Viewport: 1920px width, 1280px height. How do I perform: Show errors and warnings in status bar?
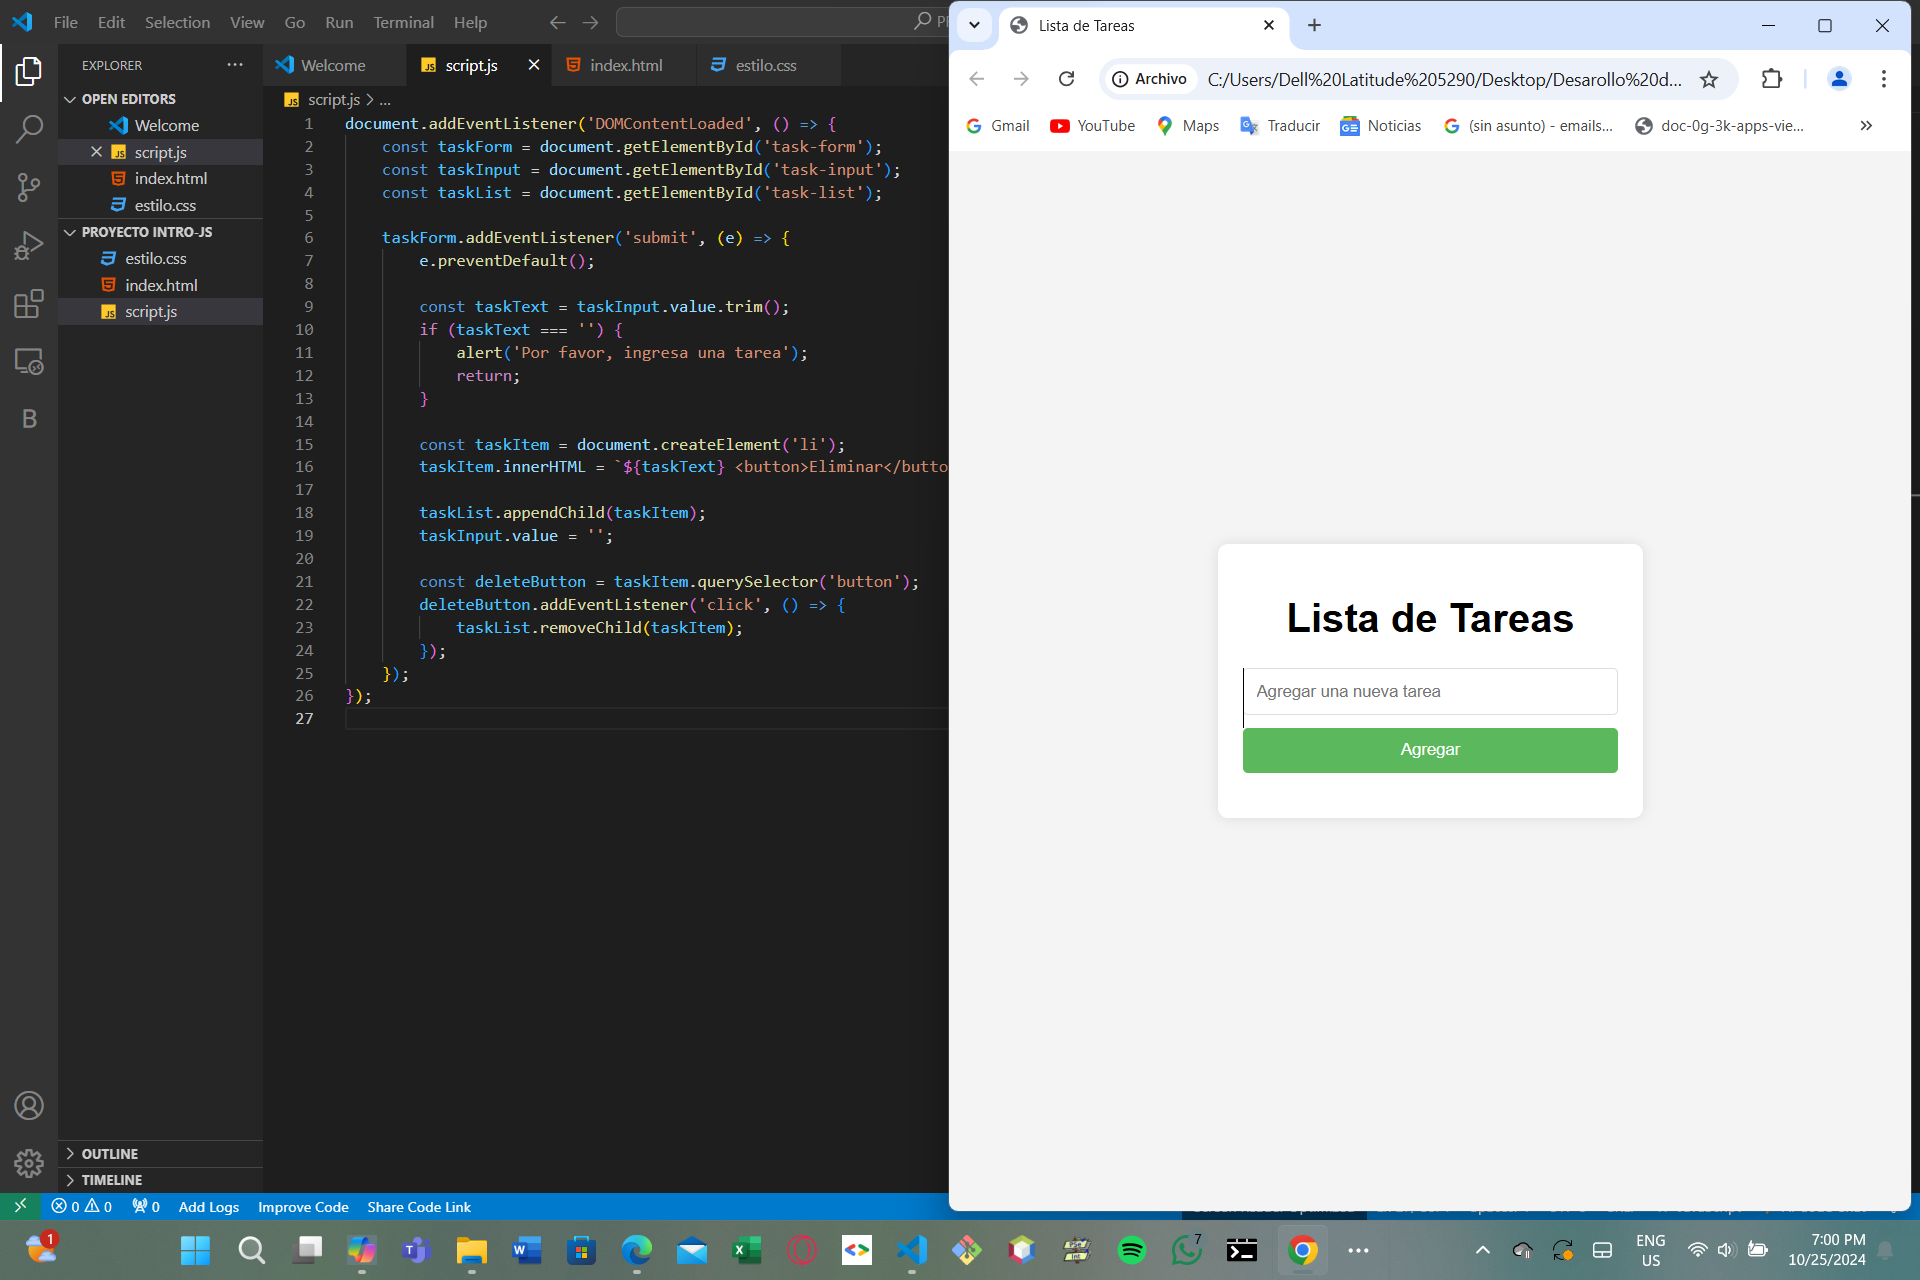tap(82, 1206)
